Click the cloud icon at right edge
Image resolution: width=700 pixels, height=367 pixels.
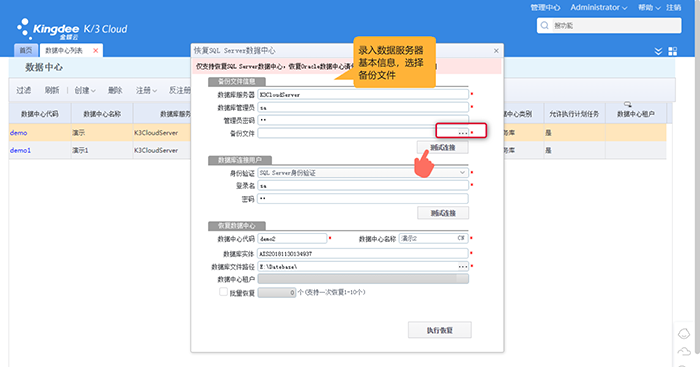684,352
